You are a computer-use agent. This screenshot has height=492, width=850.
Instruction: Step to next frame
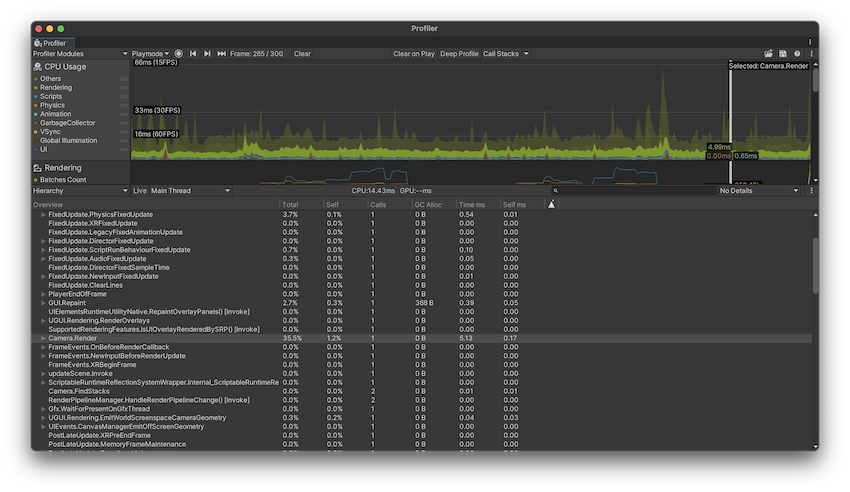(x=207, y=54)
